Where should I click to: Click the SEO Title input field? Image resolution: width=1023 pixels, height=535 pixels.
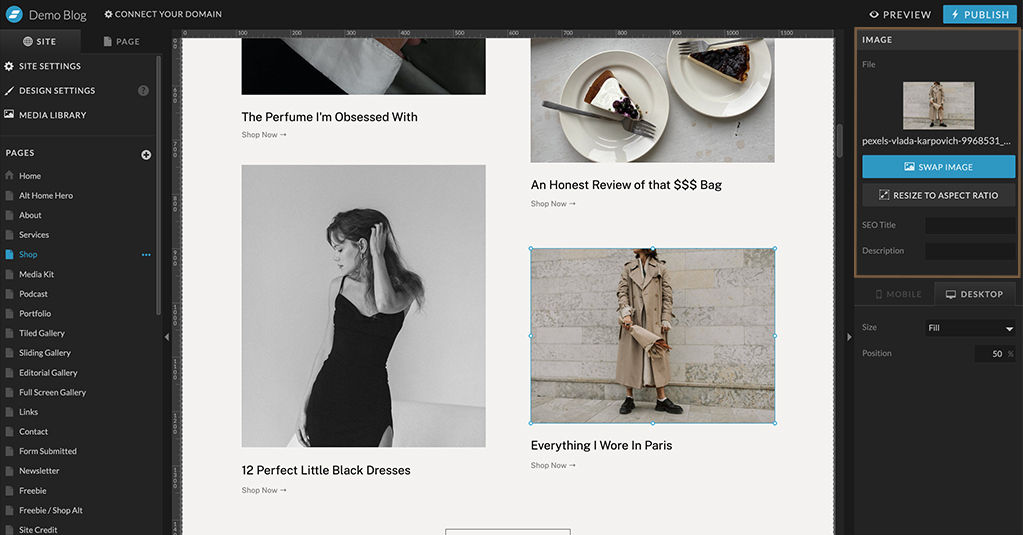tap(969, 225)
